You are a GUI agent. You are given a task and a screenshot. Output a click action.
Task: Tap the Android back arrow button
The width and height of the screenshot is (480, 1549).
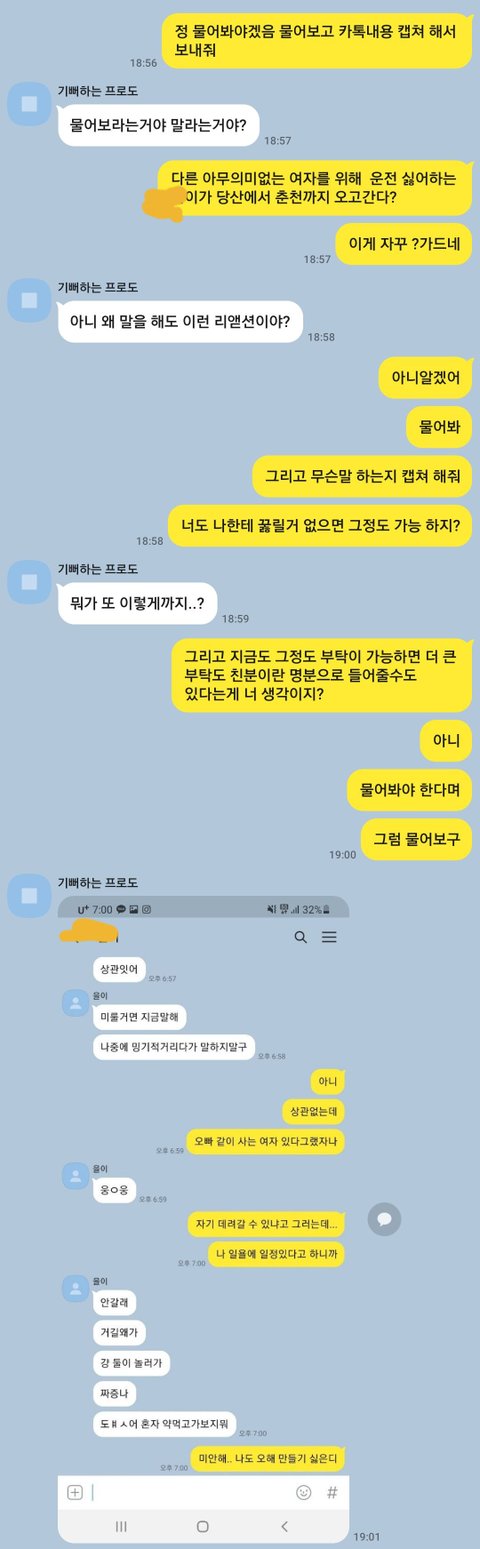click(x=284, y=1526)
